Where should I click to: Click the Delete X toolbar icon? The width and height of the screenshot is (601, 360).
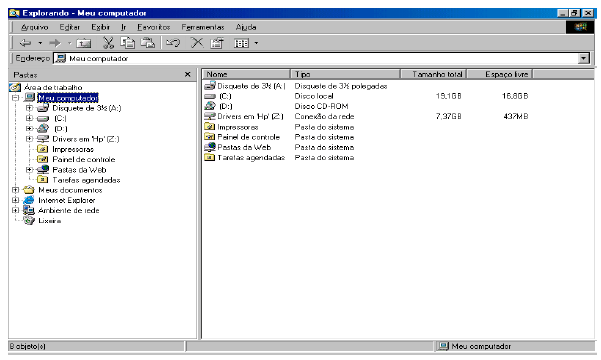(x=197, y=43)
